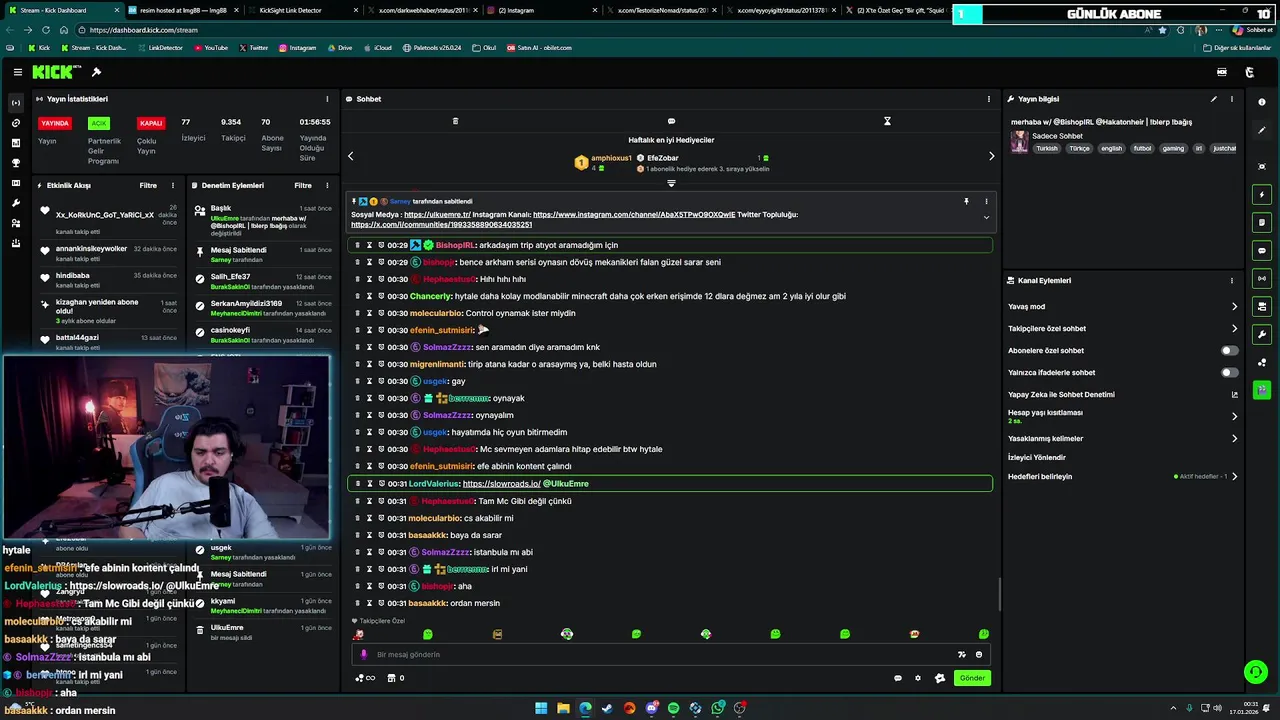Open the YouTube bookmark
This screenshot has height=720, width=1280.
click(x=211, y=48)
